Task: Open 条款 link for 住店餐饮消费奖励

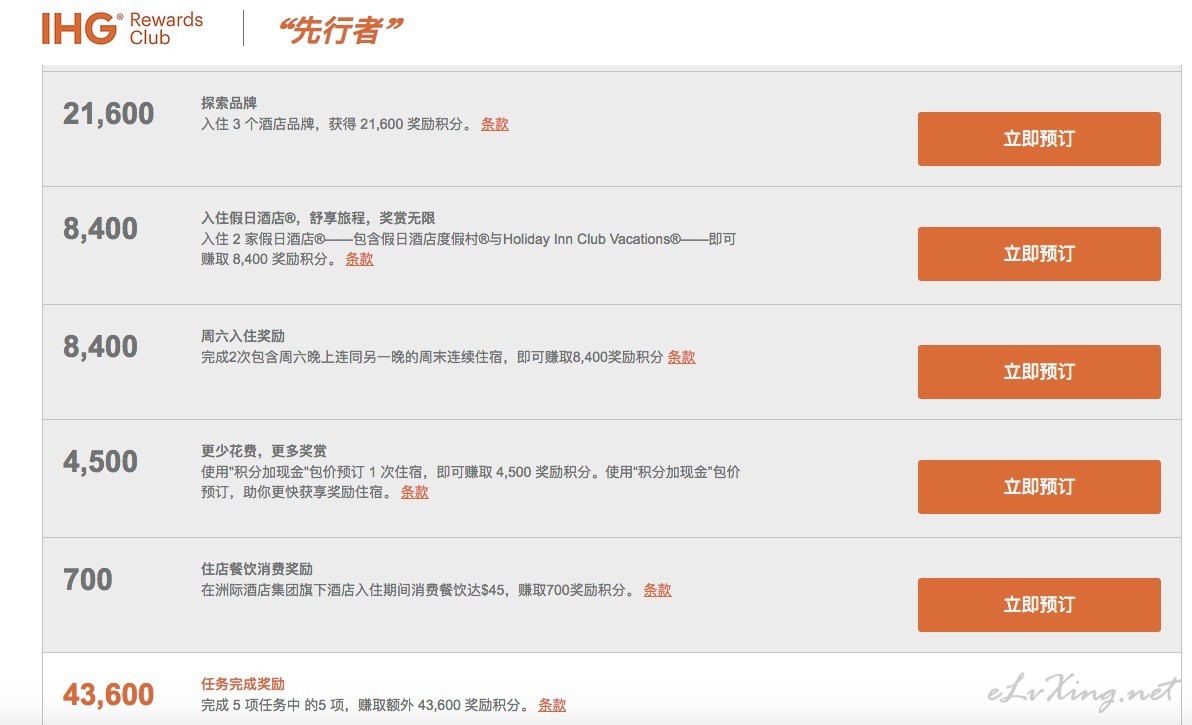Action: click(x=658, y=590)
